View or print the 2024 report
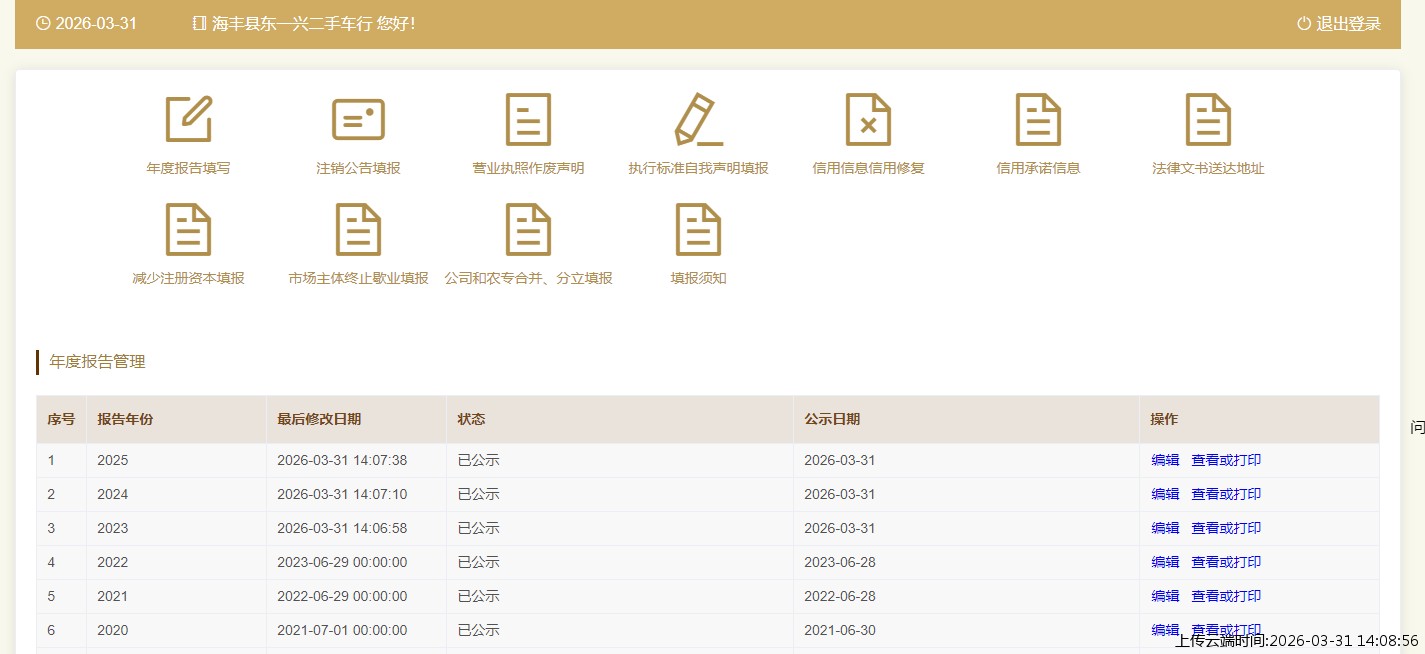Image resolution: width=1425 pixels, height=654 pixels. click(x=1226, y=495)
